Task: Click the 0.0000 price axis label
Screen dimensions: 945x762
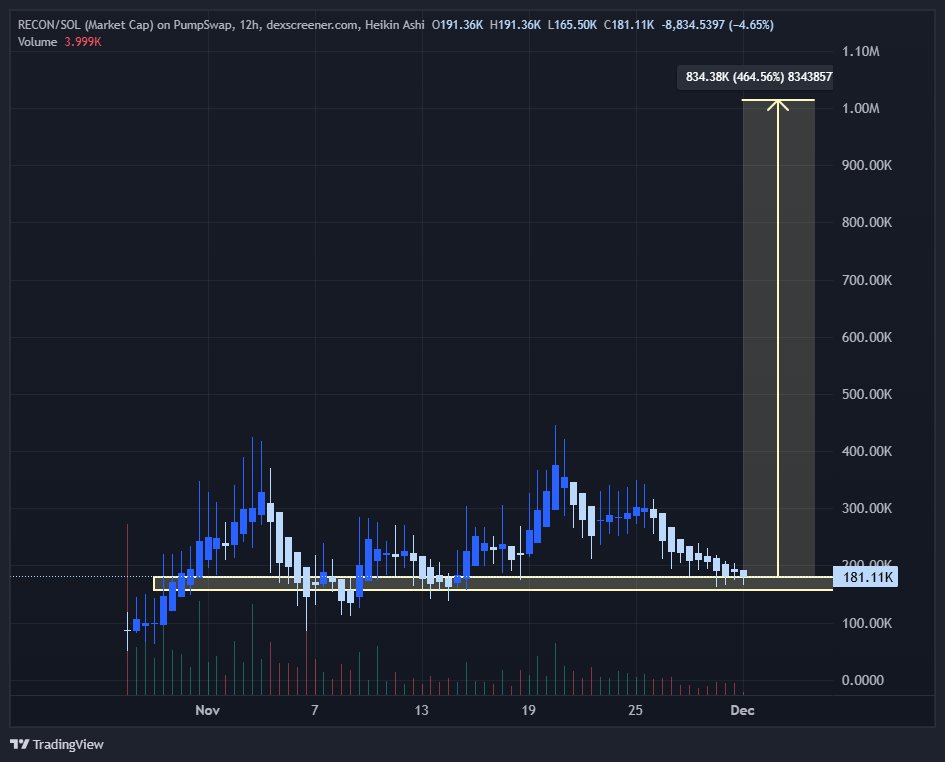Action: coord(862,680)
